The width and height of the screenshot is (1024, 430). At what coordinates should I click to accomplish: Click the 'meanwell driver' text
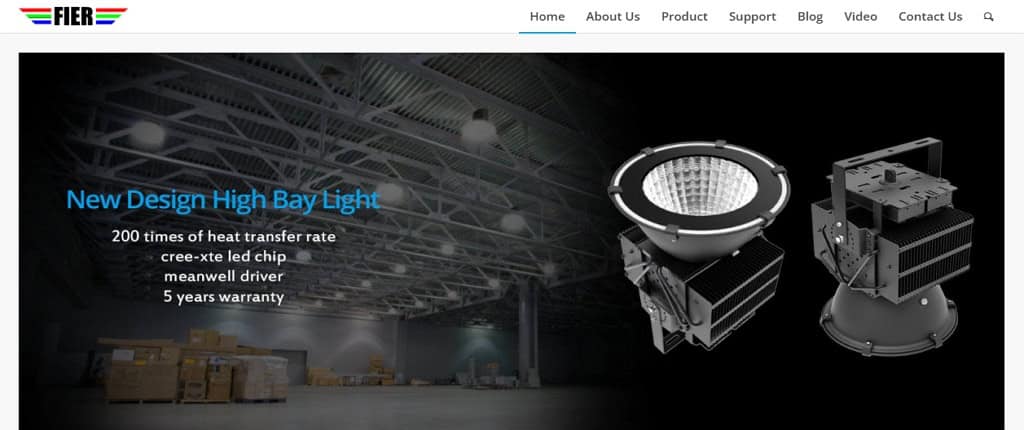point(223,276)
